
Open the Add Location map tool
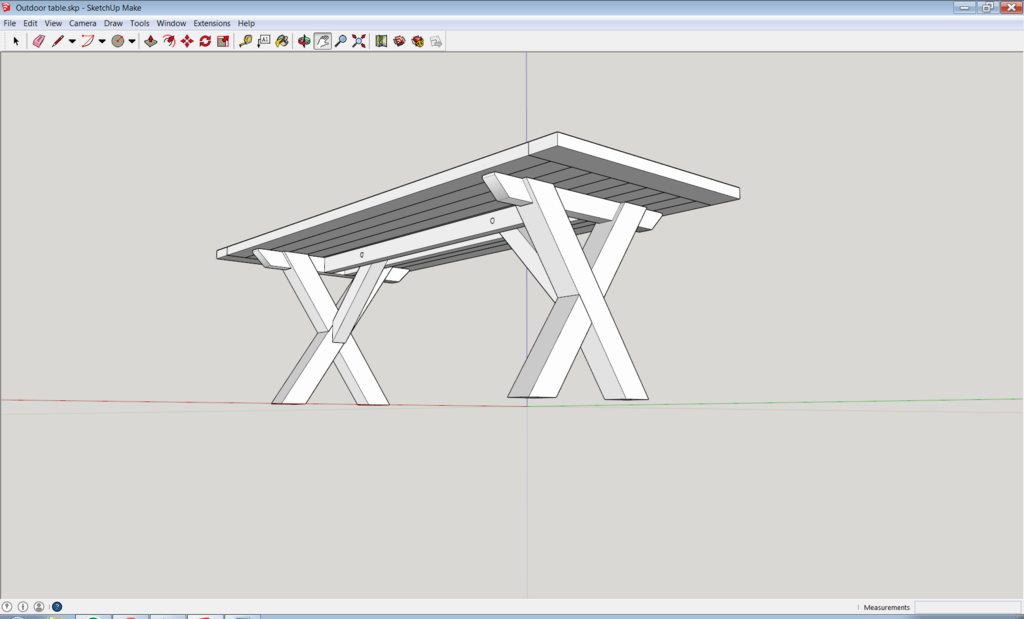[x=381, y=41]
